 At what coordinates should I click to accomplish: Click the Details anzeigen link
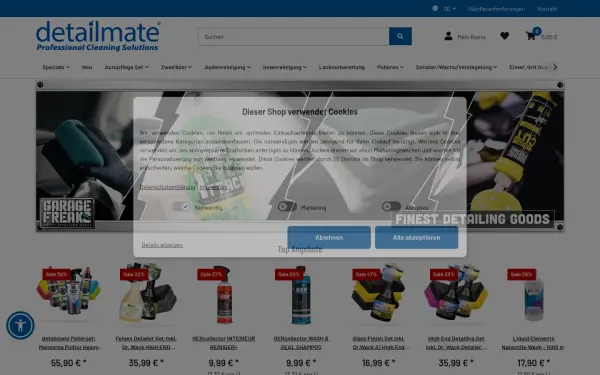(162, 245)
